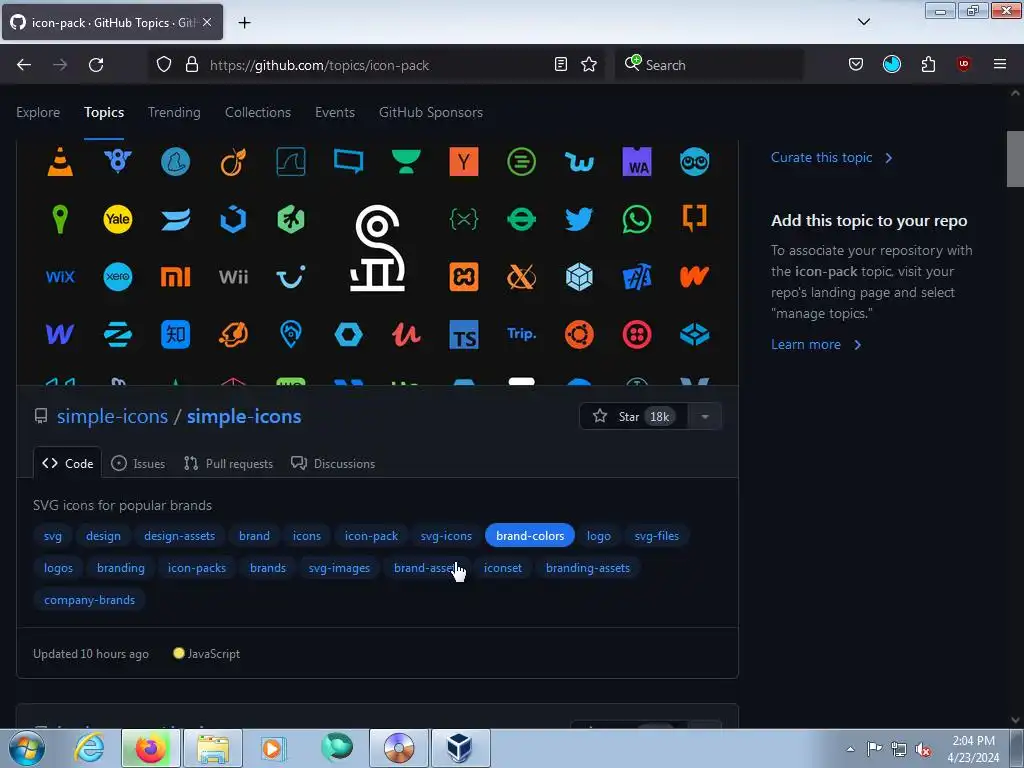Click the Wii brand icon
The height and width of the screenshot is (768, 1024).
(233, 277)
